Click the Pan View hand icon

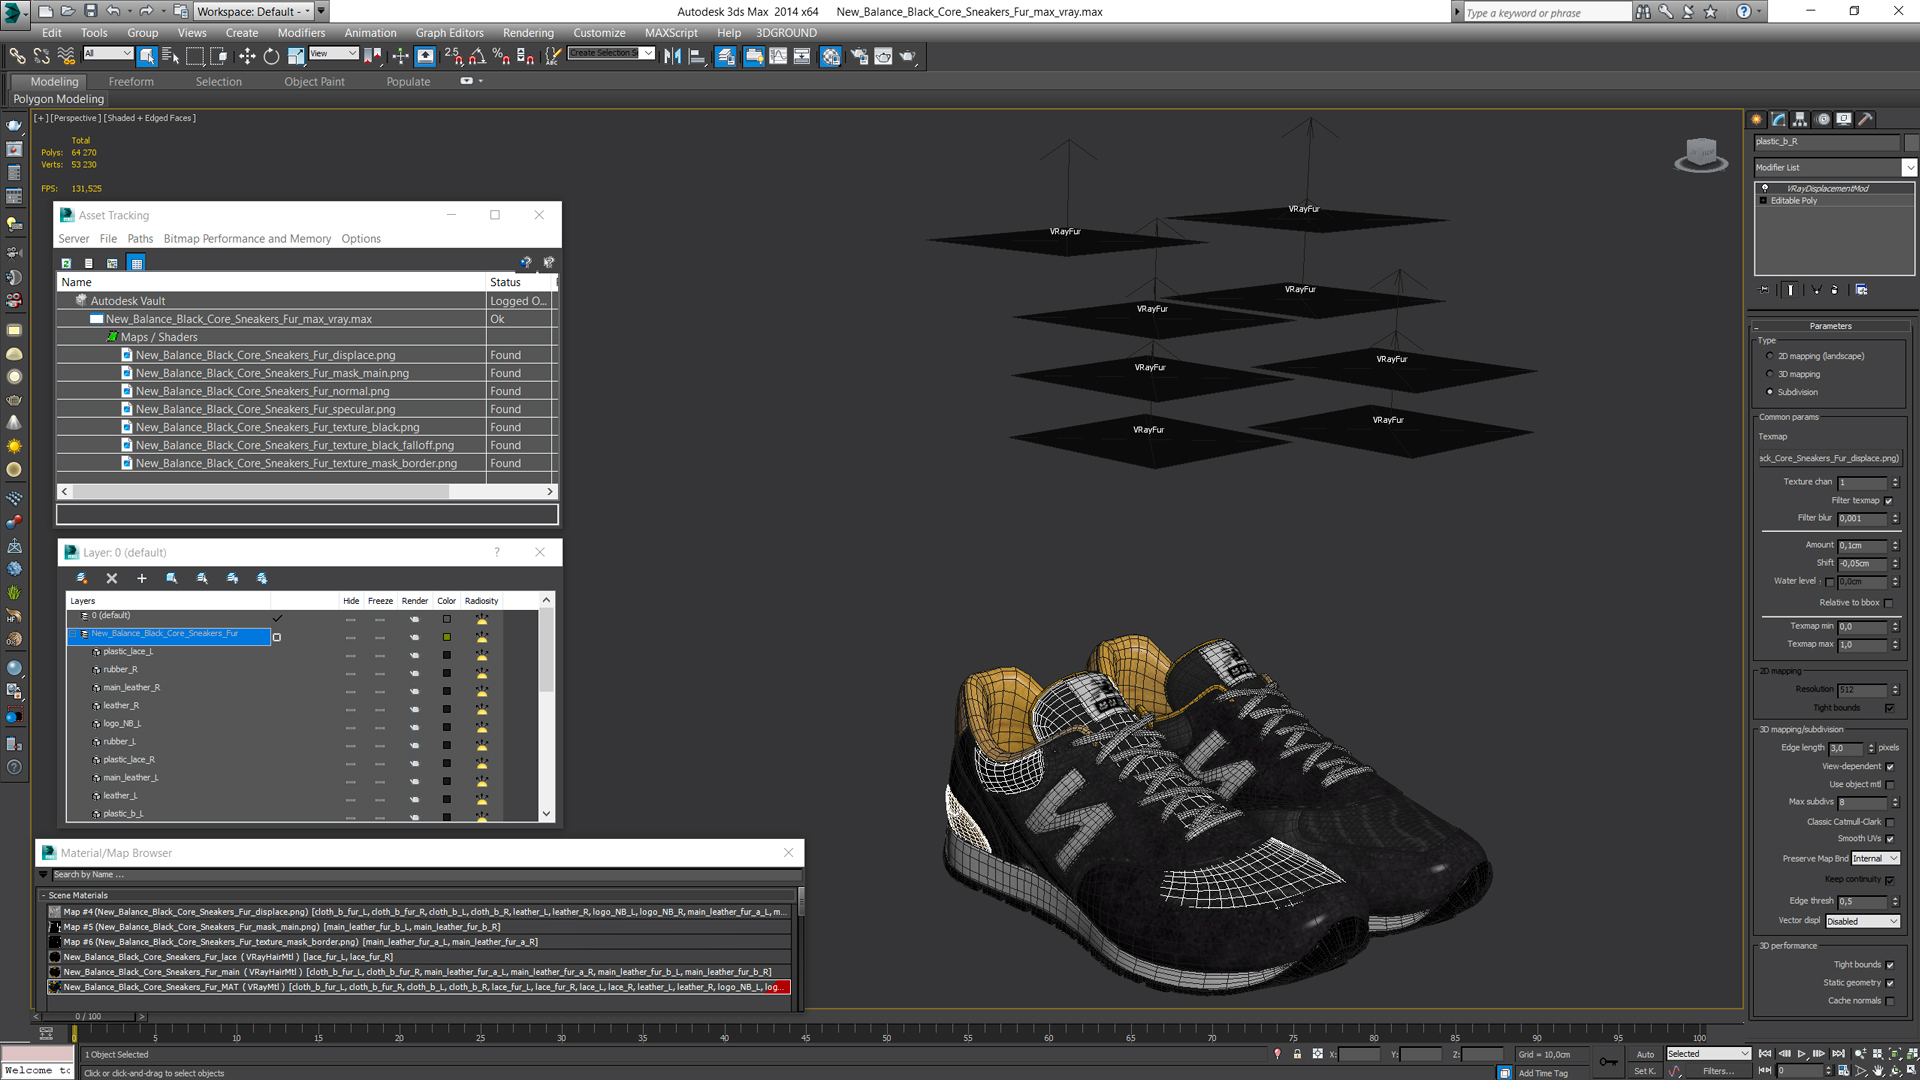tap(1879, 1070)
